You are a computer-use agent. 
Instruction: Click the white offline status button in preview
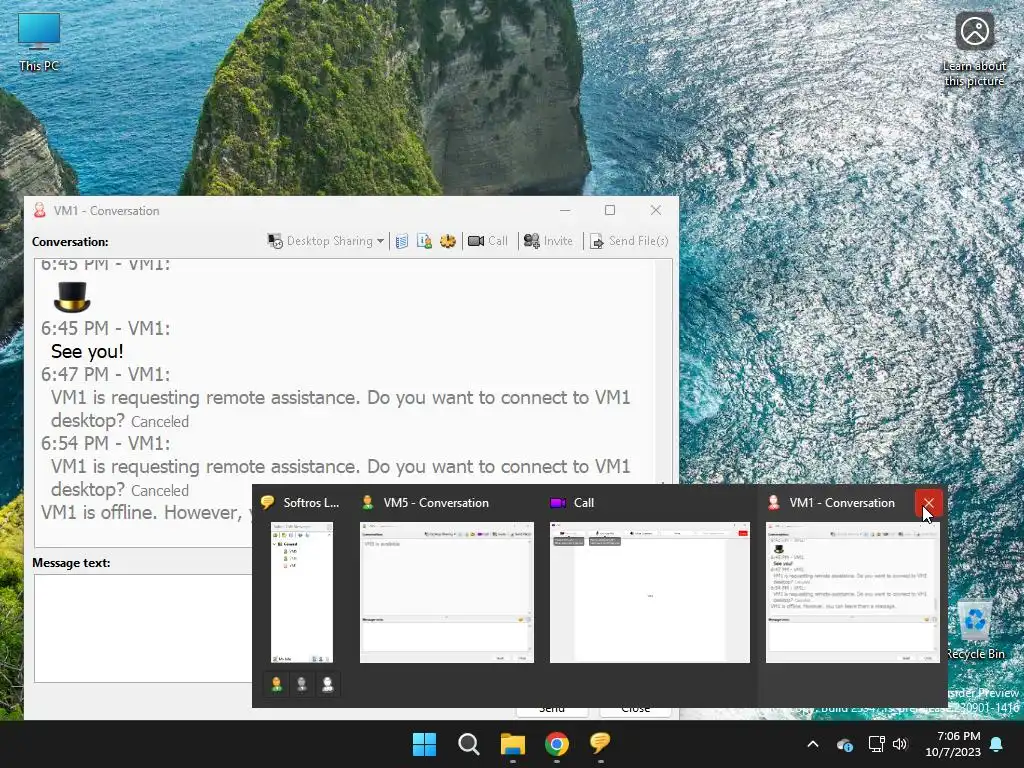click(327, 684)
